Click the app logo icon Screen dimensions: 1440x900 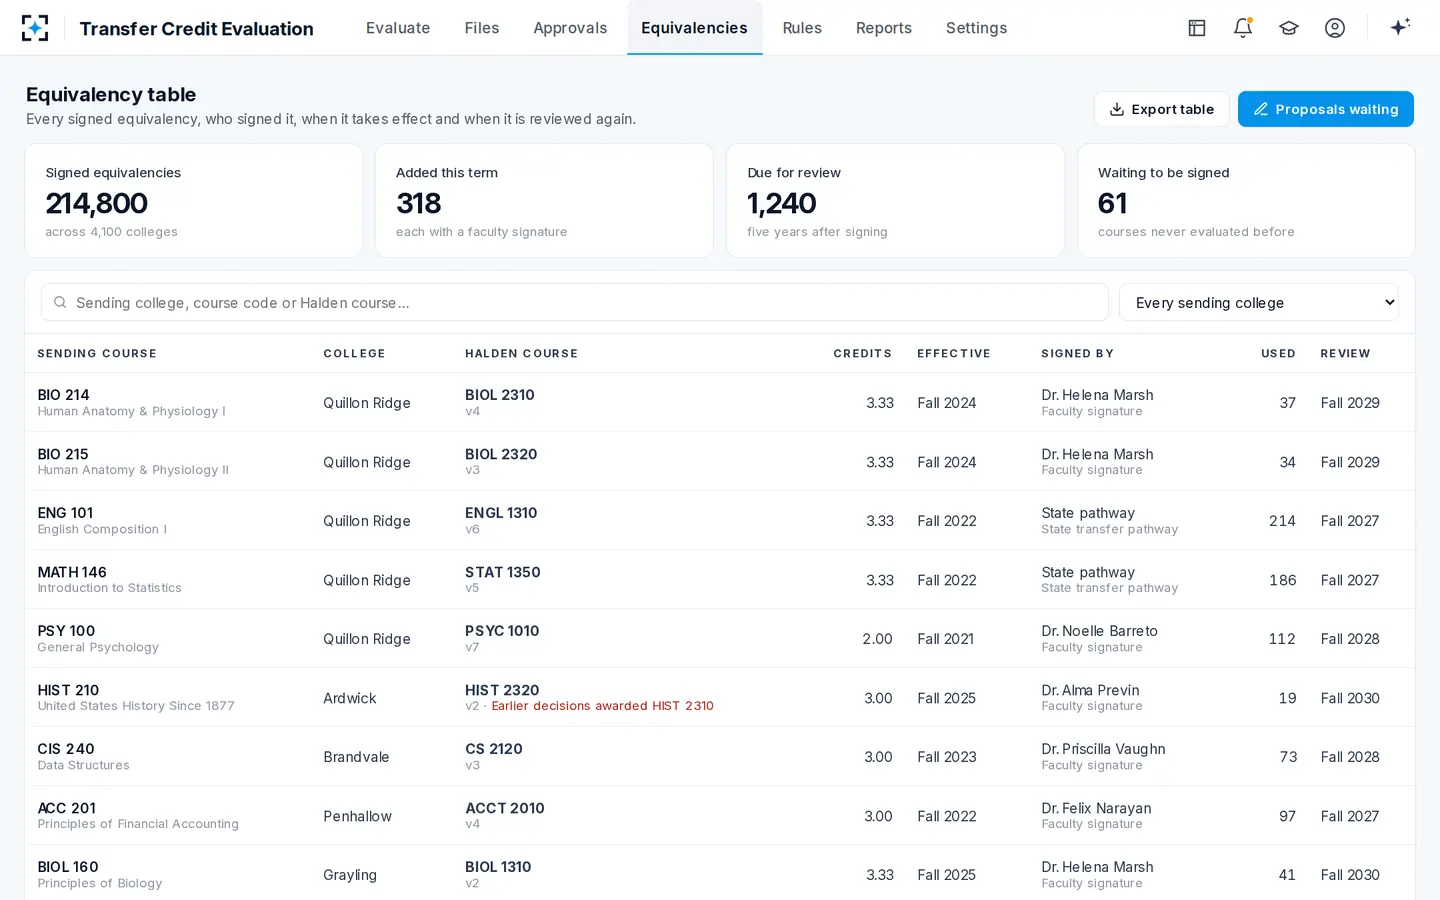pos(35,28)
